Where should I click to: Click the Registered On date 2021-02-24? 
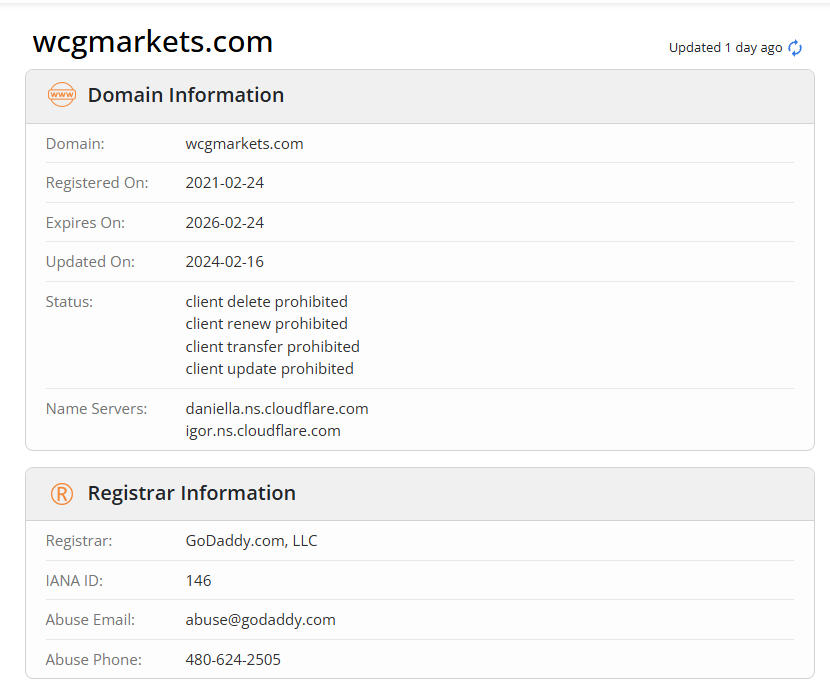point(225,183)
